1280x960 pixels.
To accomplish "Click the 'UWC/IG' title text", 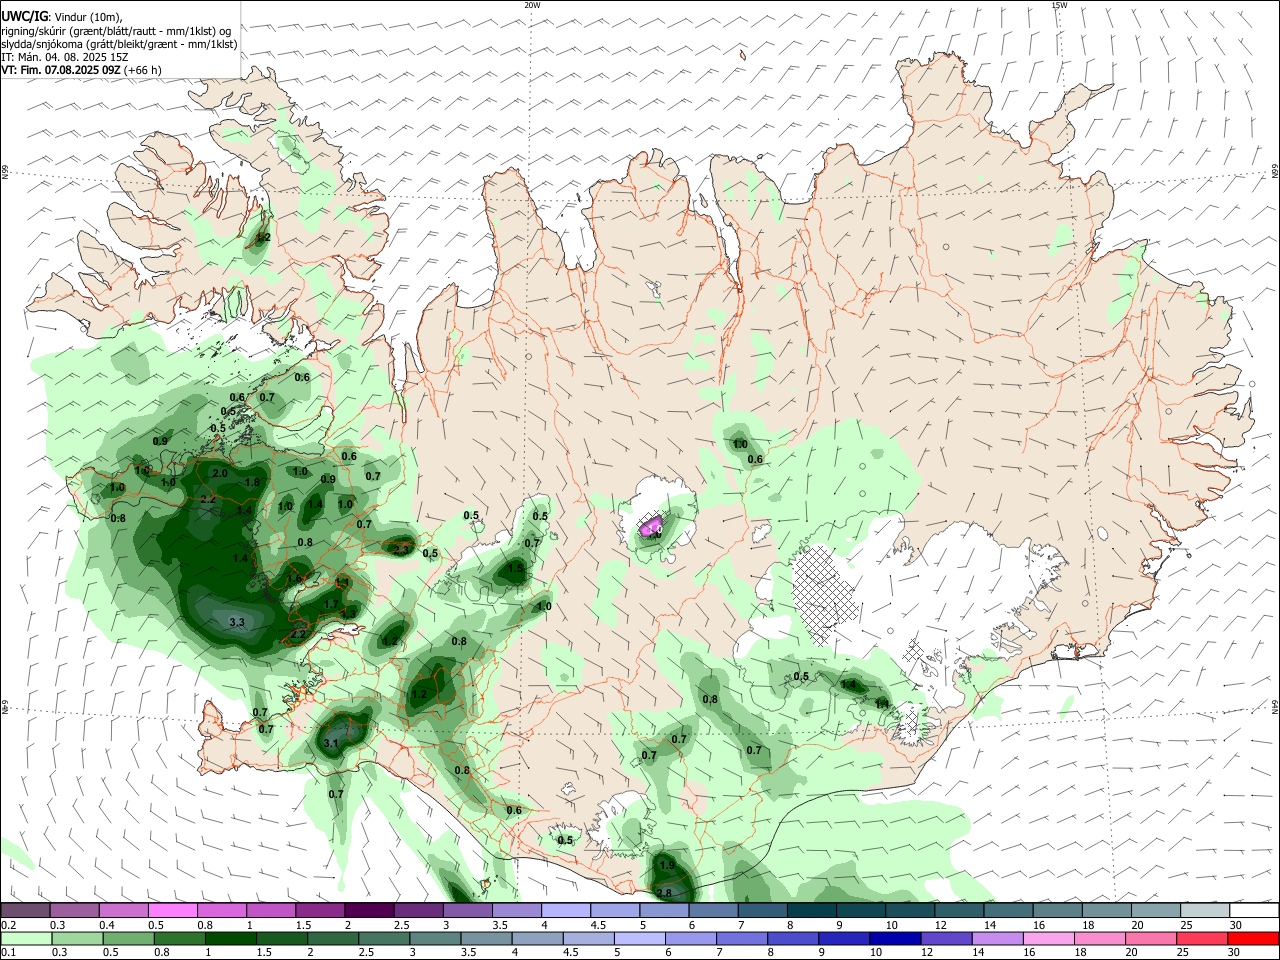I will click(23, 15).
